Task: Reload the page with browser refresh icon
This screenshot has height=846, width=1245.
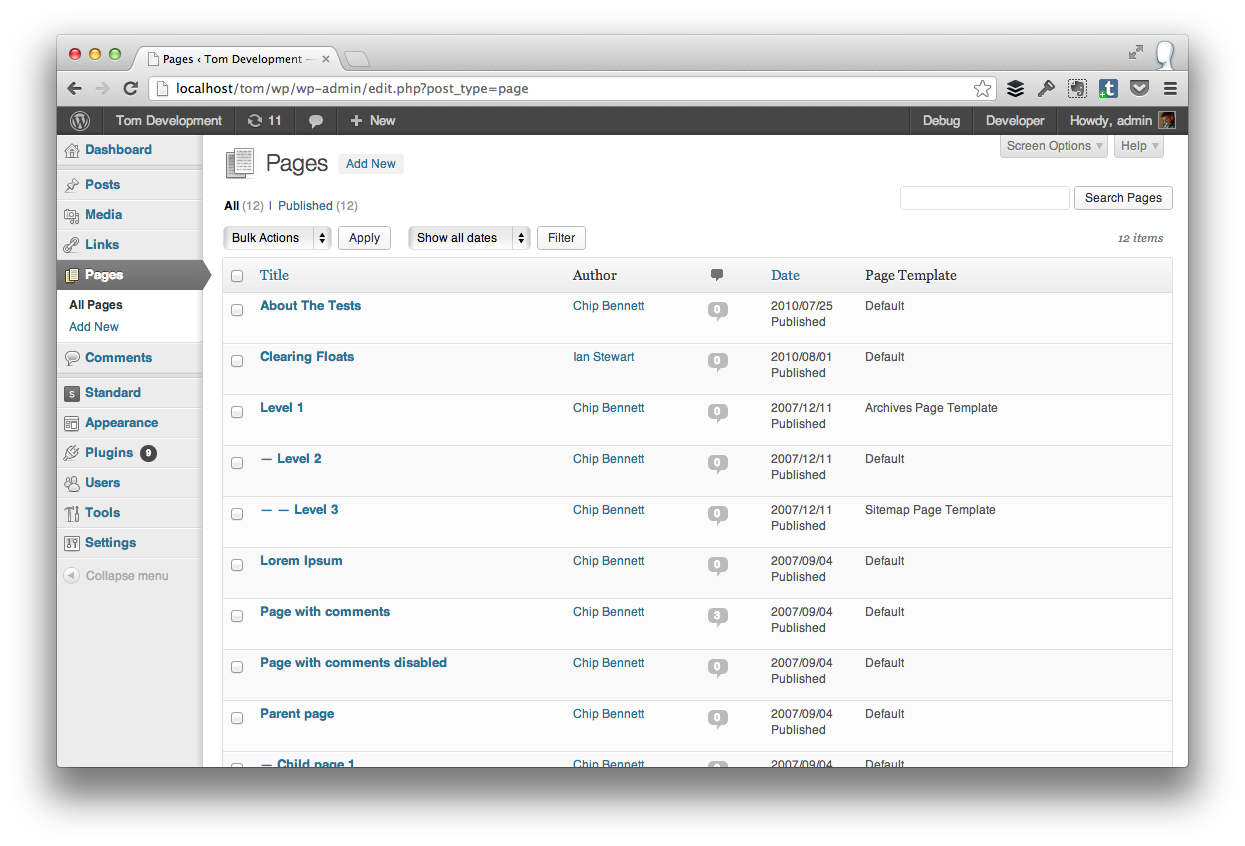Action: tap(130, 89)
